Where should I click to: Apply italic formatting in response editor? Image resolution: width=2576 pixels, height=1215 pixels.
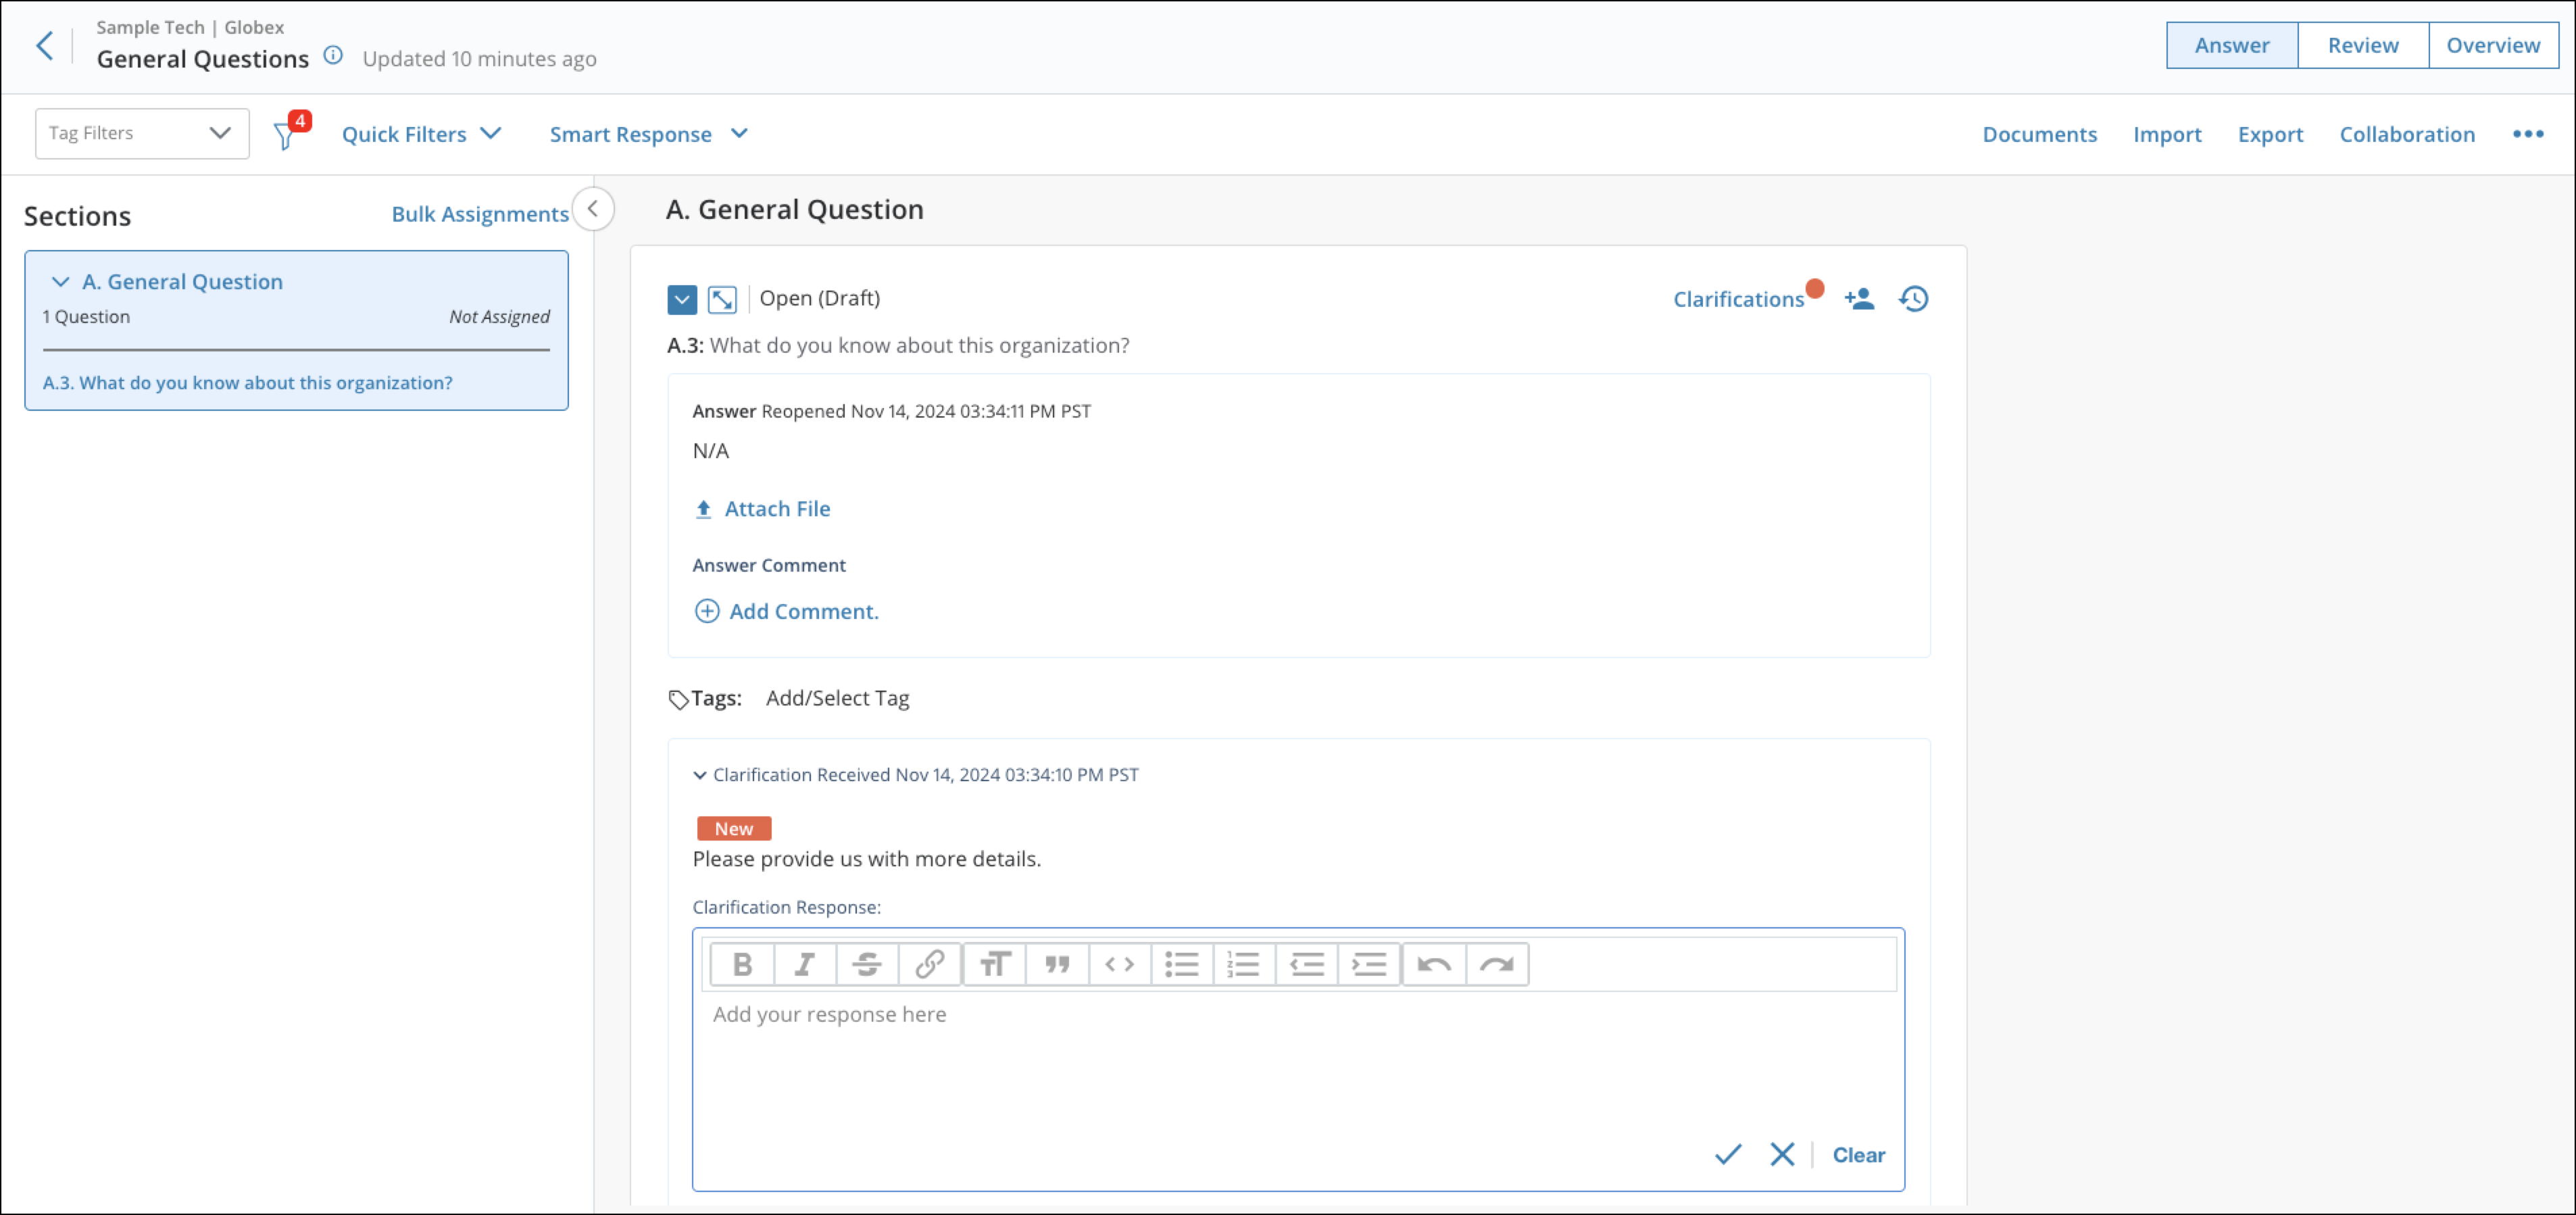pyautogui.click(x=804, y=964)
